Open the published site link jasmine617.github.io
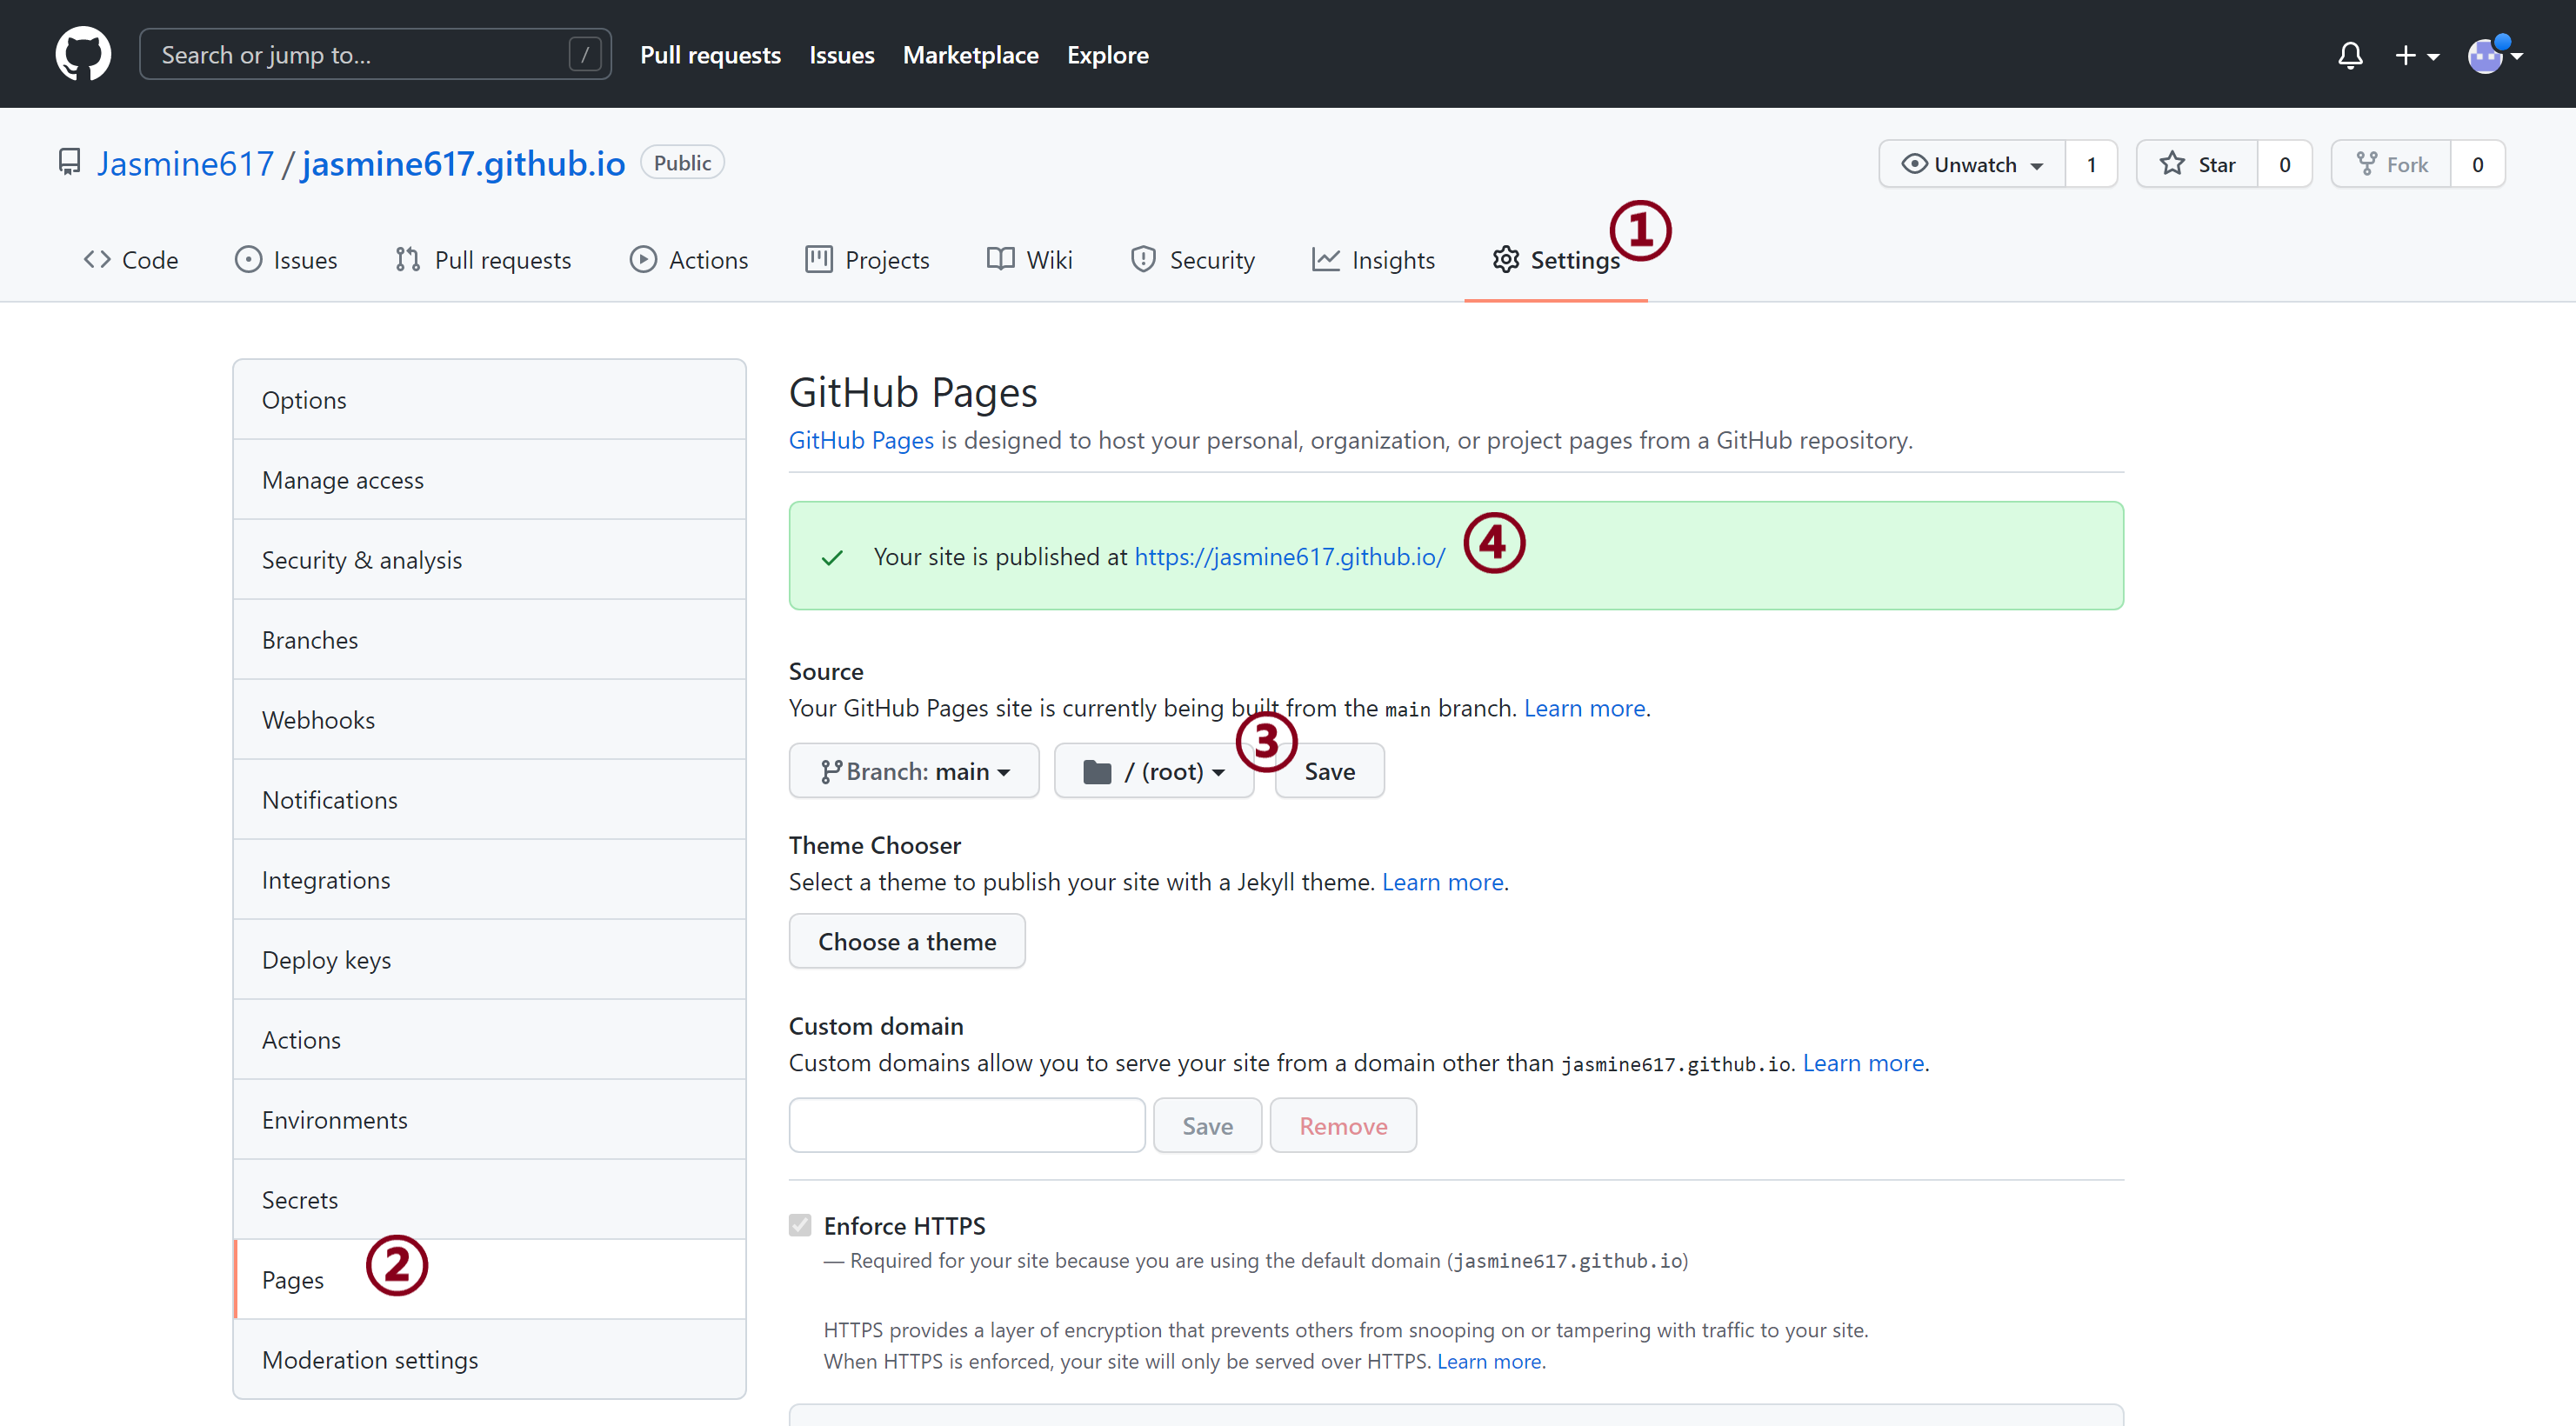Image resolution: width=2576 pixels, height=1426 pixels. (x=1288, y=557)
